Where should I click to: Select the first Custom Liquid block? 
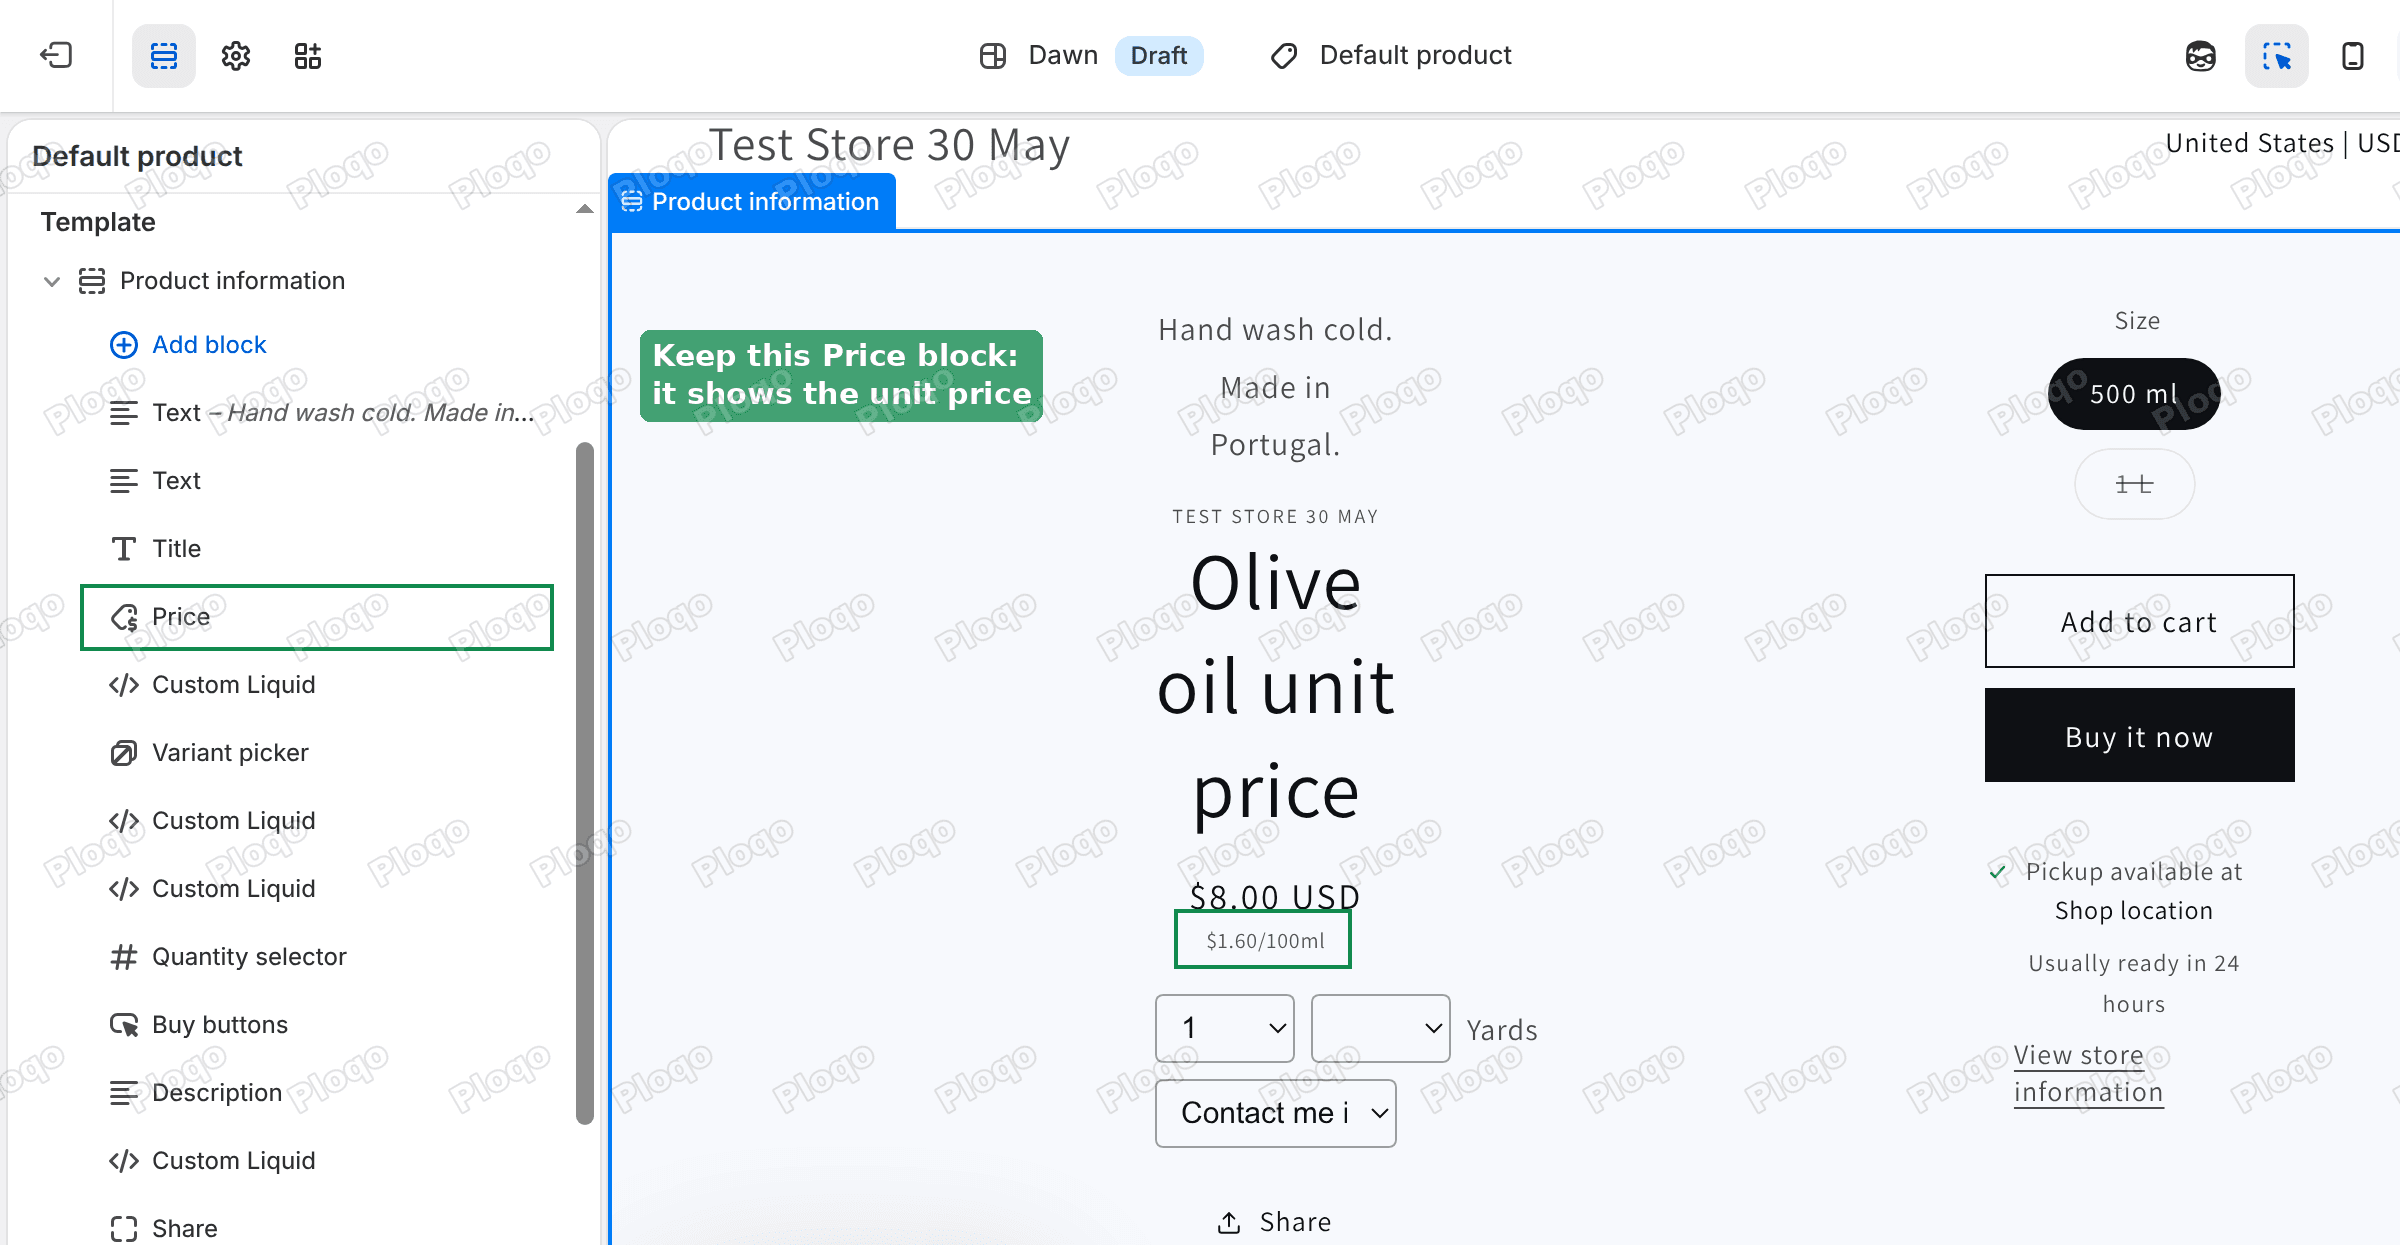(x=317, y=685)
